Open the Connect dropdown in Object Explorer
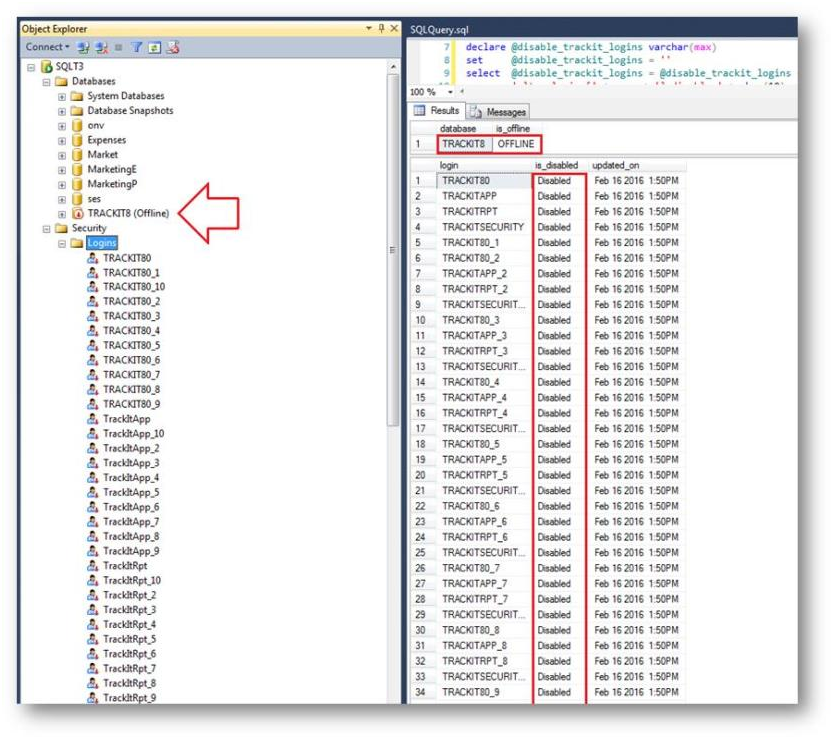Viewport: 833px width, 739px height. (x=47, y=47)
